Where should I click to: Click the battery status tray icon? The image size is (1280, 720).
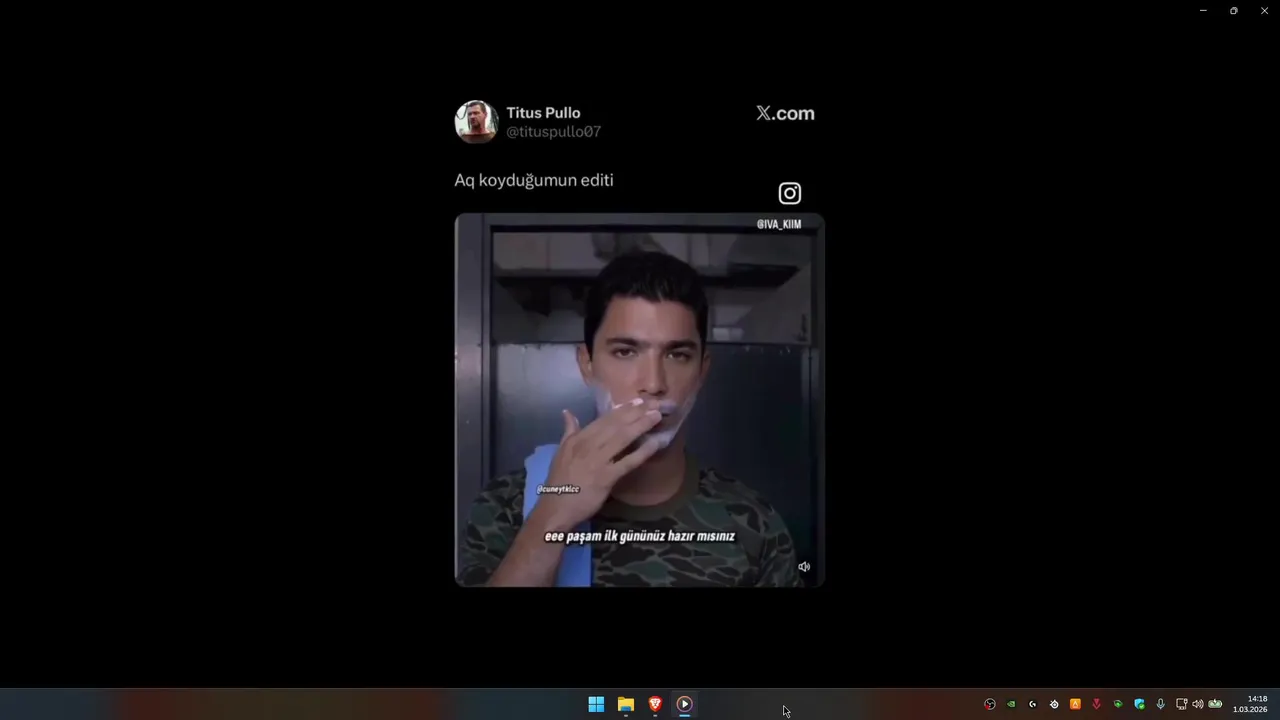pos(1215,704)
